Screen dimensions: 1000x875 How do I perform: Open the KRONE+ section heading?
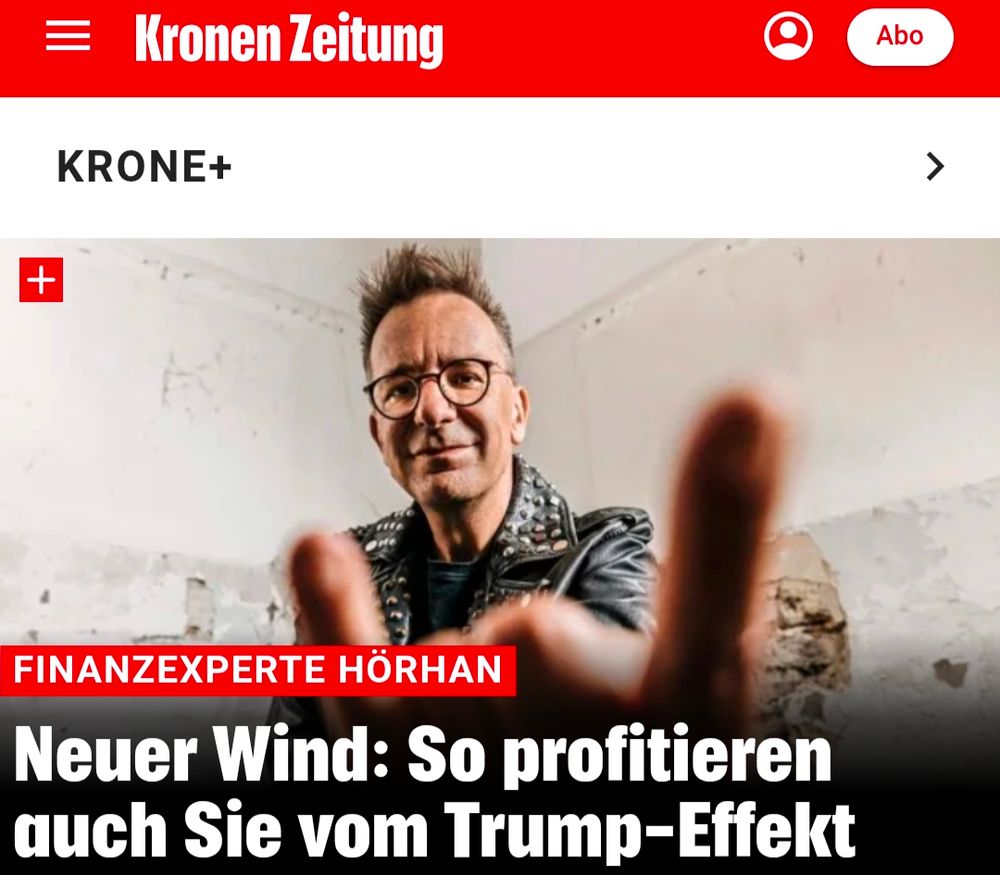pos(144,166)
